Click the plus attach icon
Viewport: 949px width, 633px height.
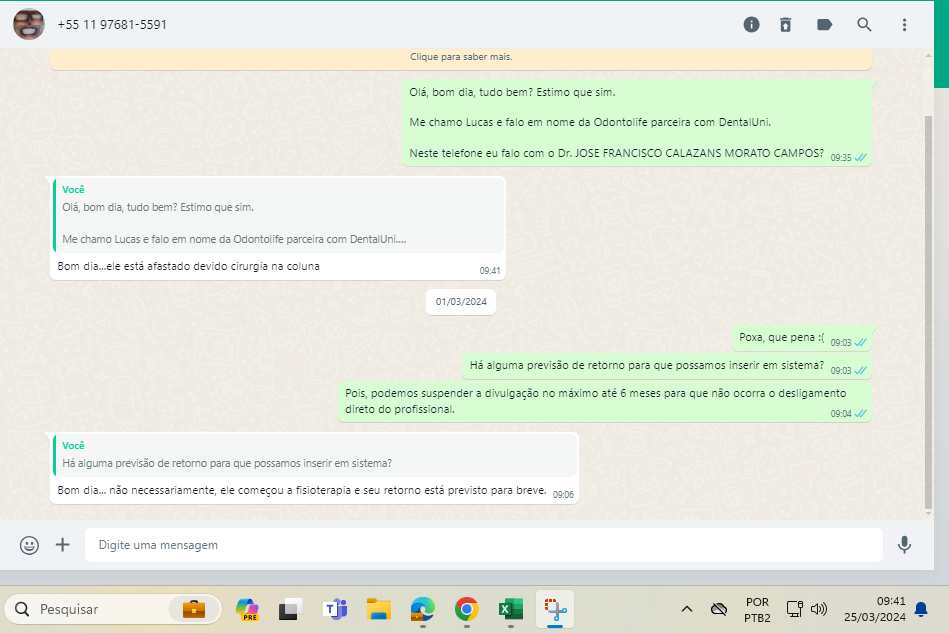pos(63,545)
